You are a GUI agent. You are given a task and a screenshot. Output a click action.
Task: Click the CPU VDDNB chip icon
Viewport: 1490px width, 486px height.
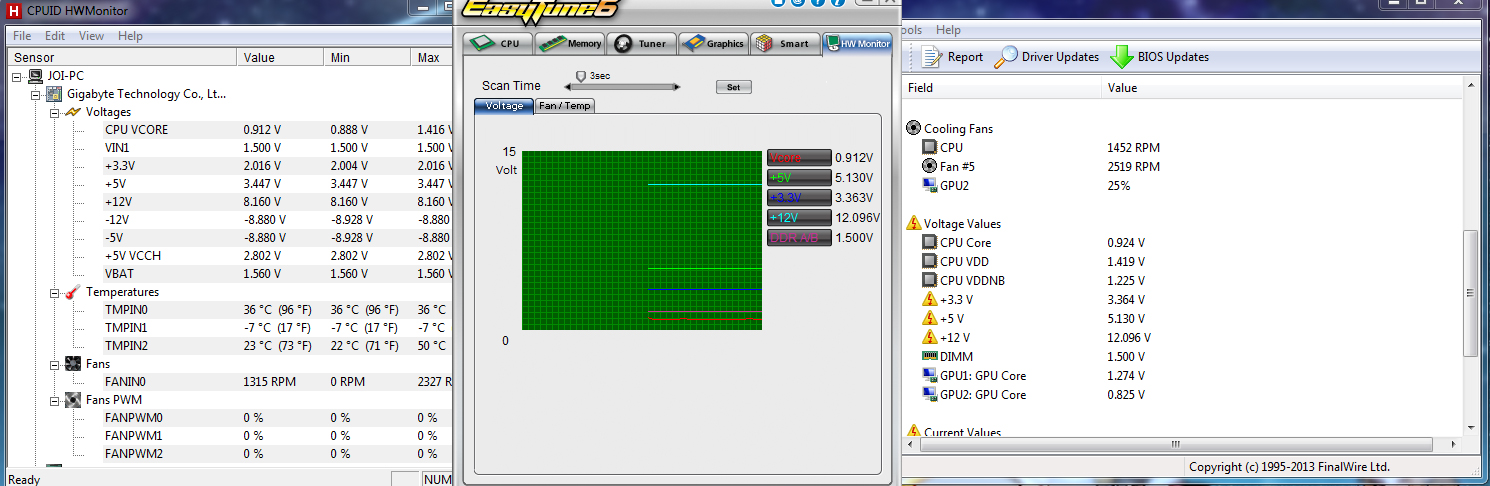[x=929, y=281]
